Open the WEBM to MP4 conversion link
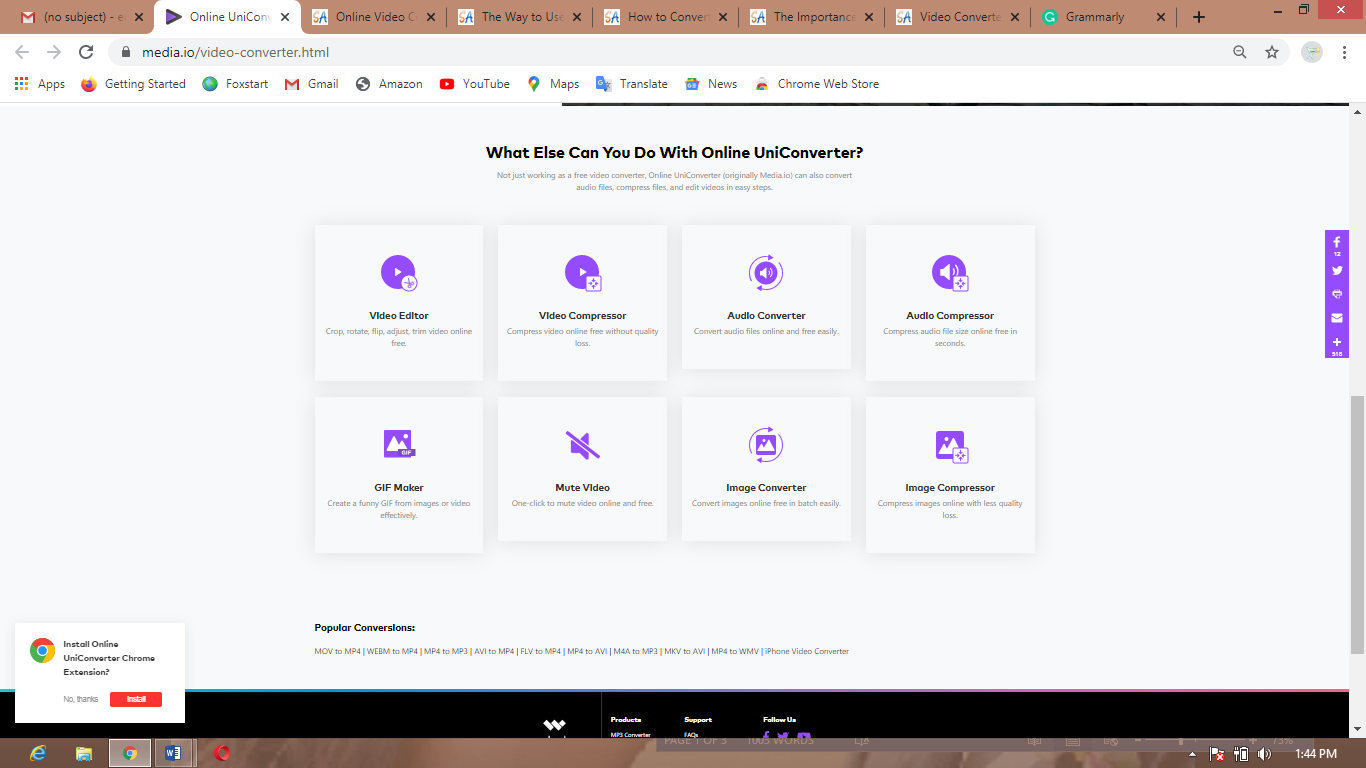1366x768 pixels. pos(392,651)
